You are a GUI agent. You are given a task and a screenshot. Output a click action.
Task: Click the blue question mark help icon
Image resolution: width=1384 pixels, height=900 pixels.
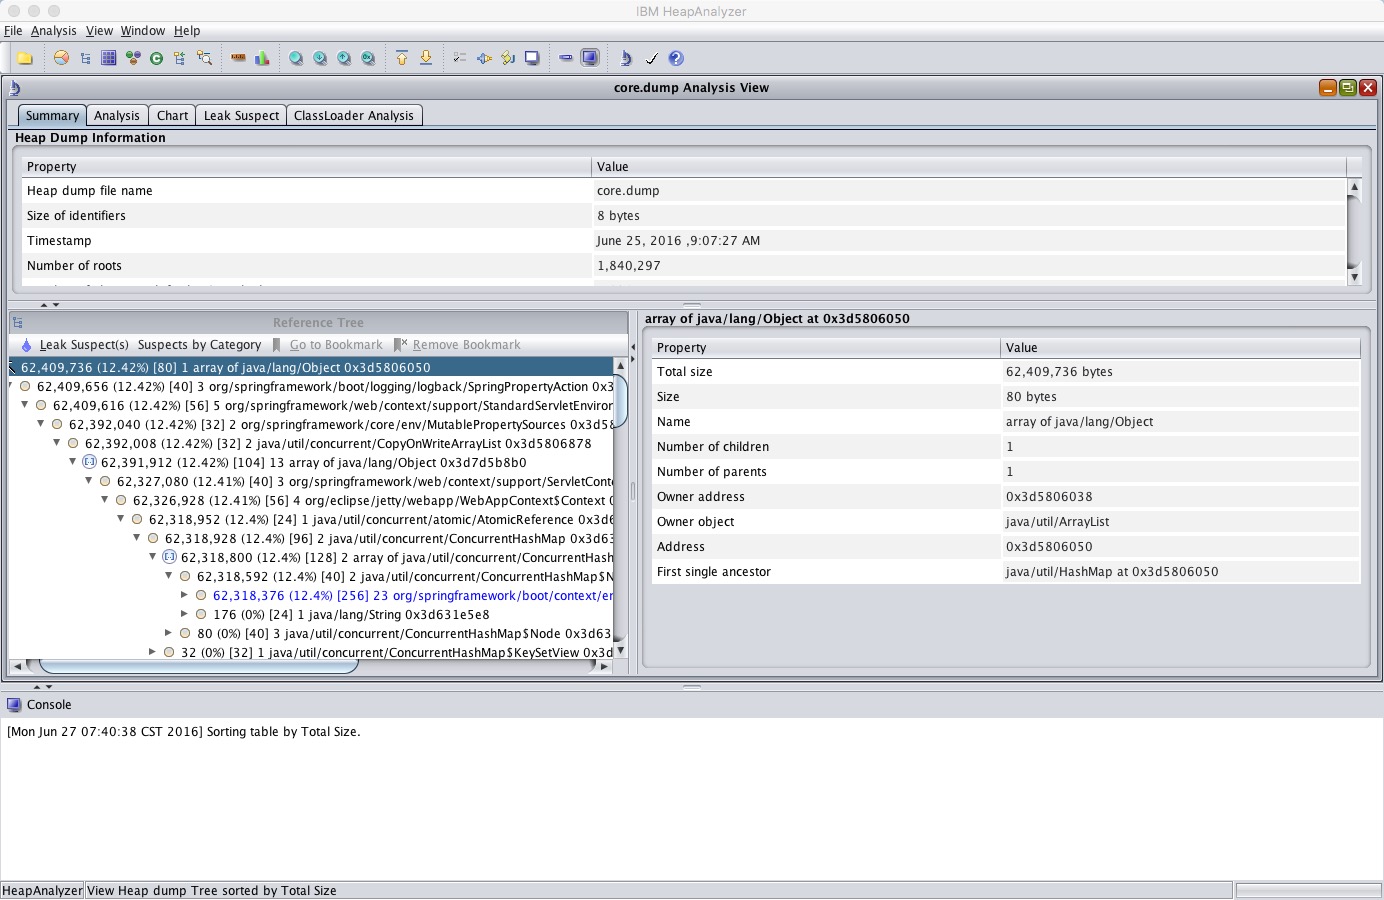point(676,58)
